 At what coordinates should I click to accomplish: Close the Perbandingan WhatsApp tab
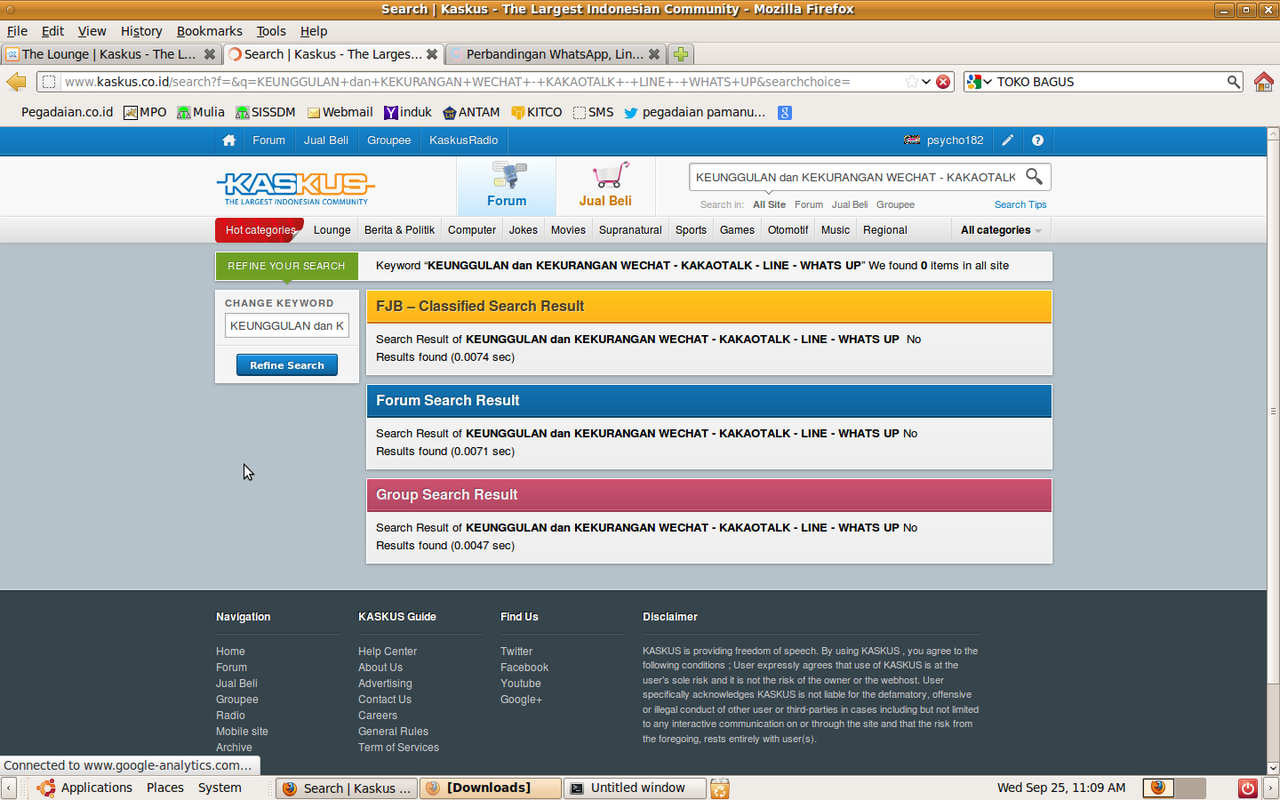[654, 54]
